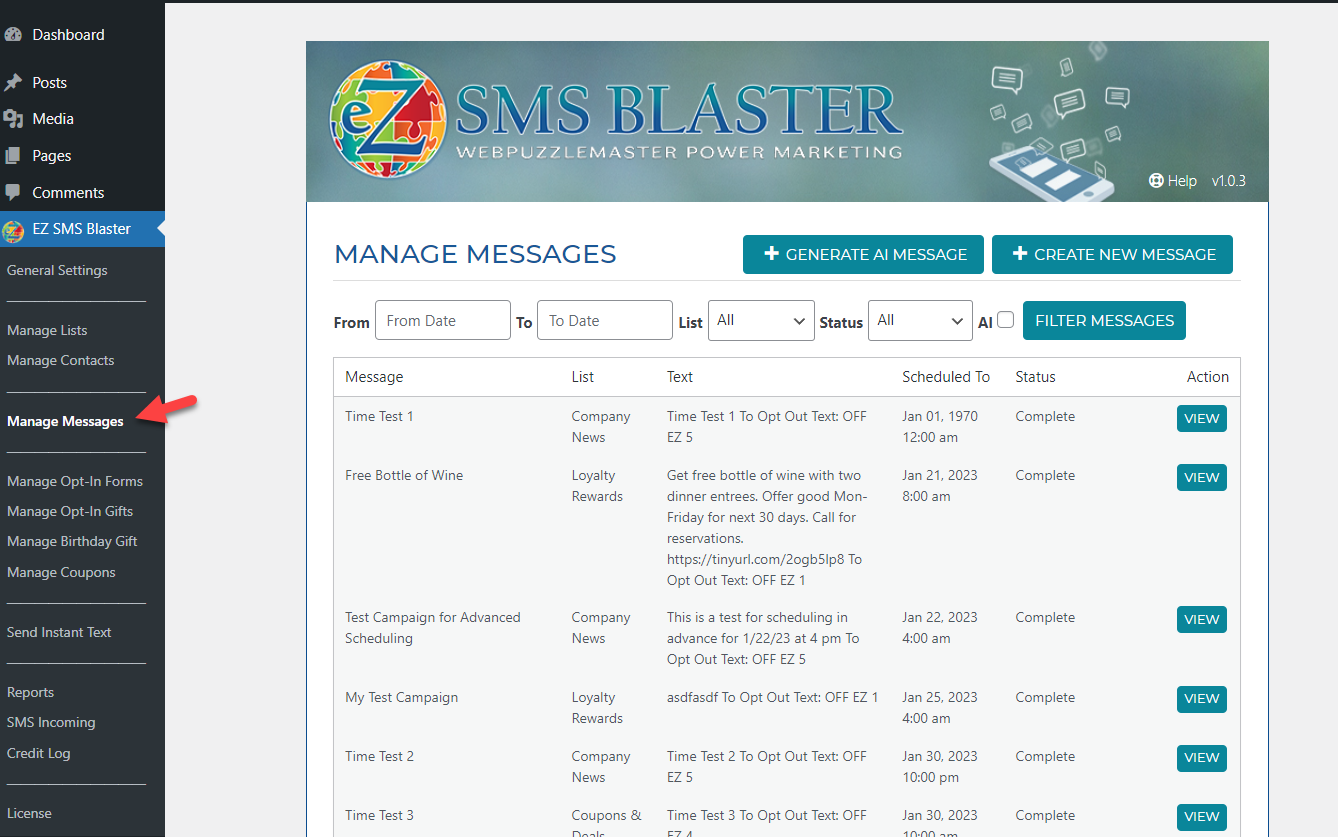Screen dimensions: 1338x837
Task: Open Manage Opt-In Gifts
Action: [70, 511]
